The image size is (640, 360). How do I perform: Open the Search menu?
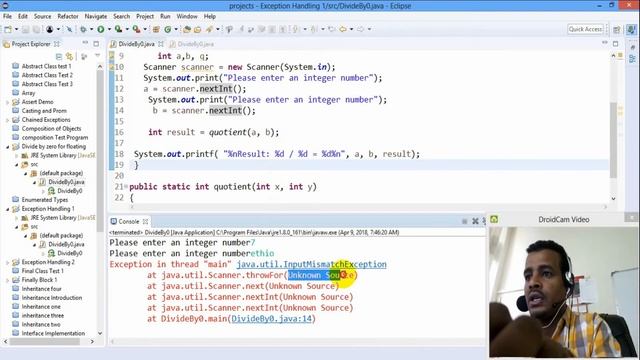[x=121, y=16]
